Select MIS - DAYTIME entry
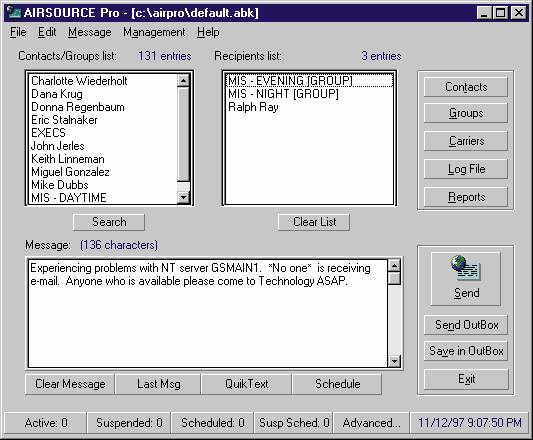Image resolution: width=533 pixels, height=440 pixels. [x=103, y=198]
